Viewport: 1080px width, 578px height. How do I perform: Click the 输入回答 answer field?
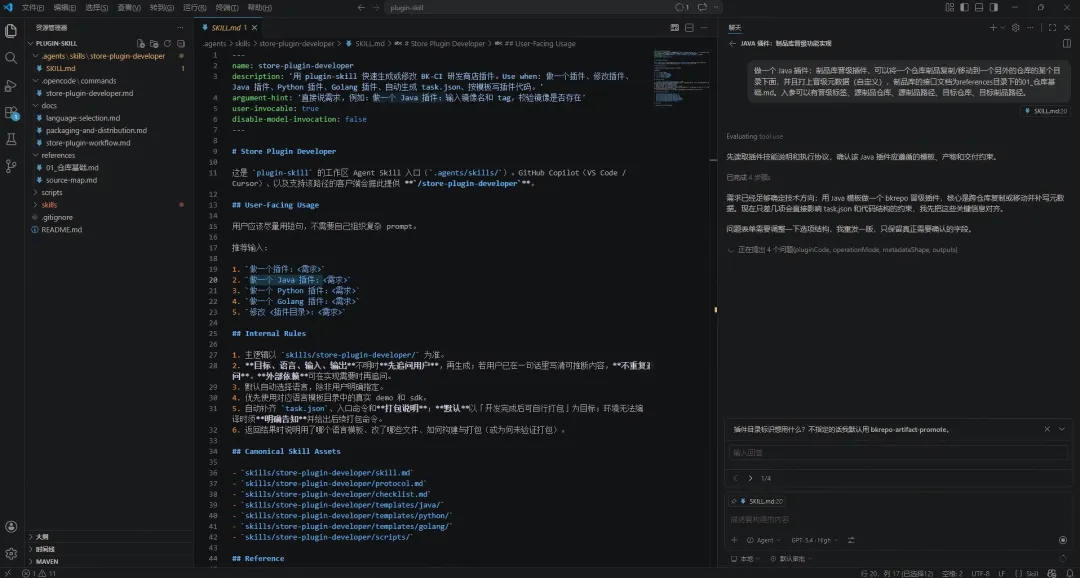coord(898,453)
